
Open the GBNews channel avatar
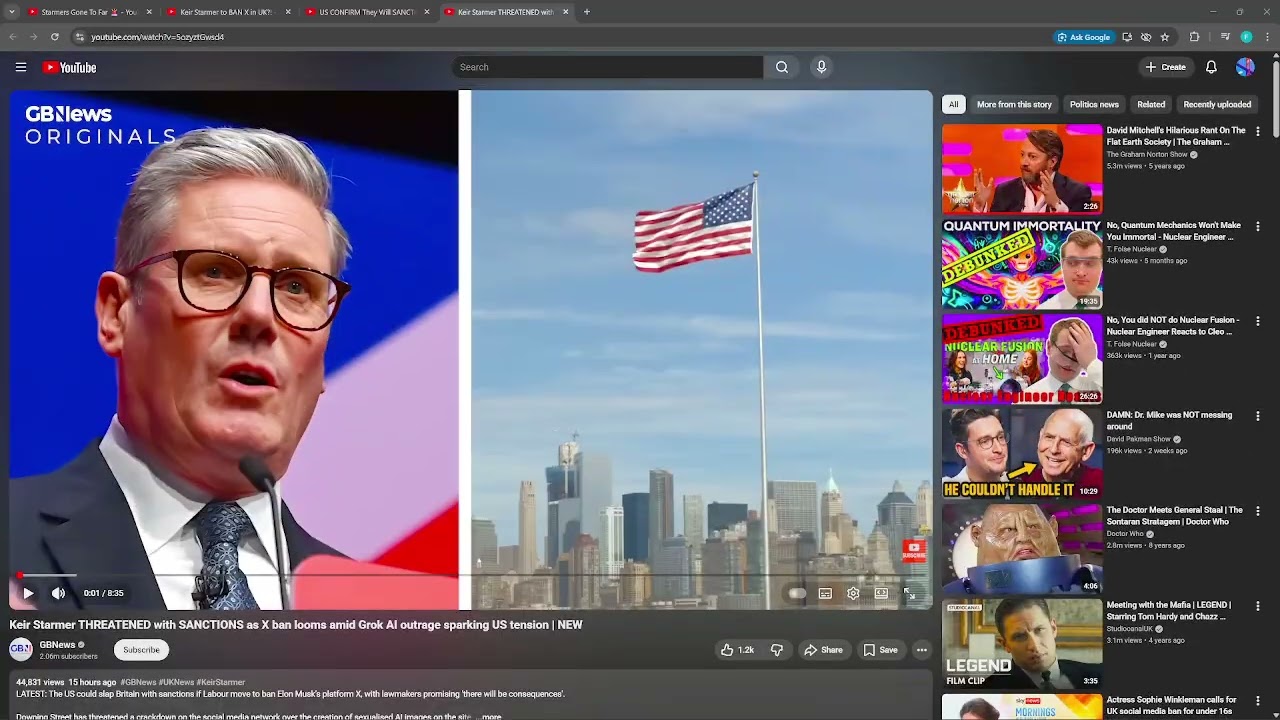[21, 650]
